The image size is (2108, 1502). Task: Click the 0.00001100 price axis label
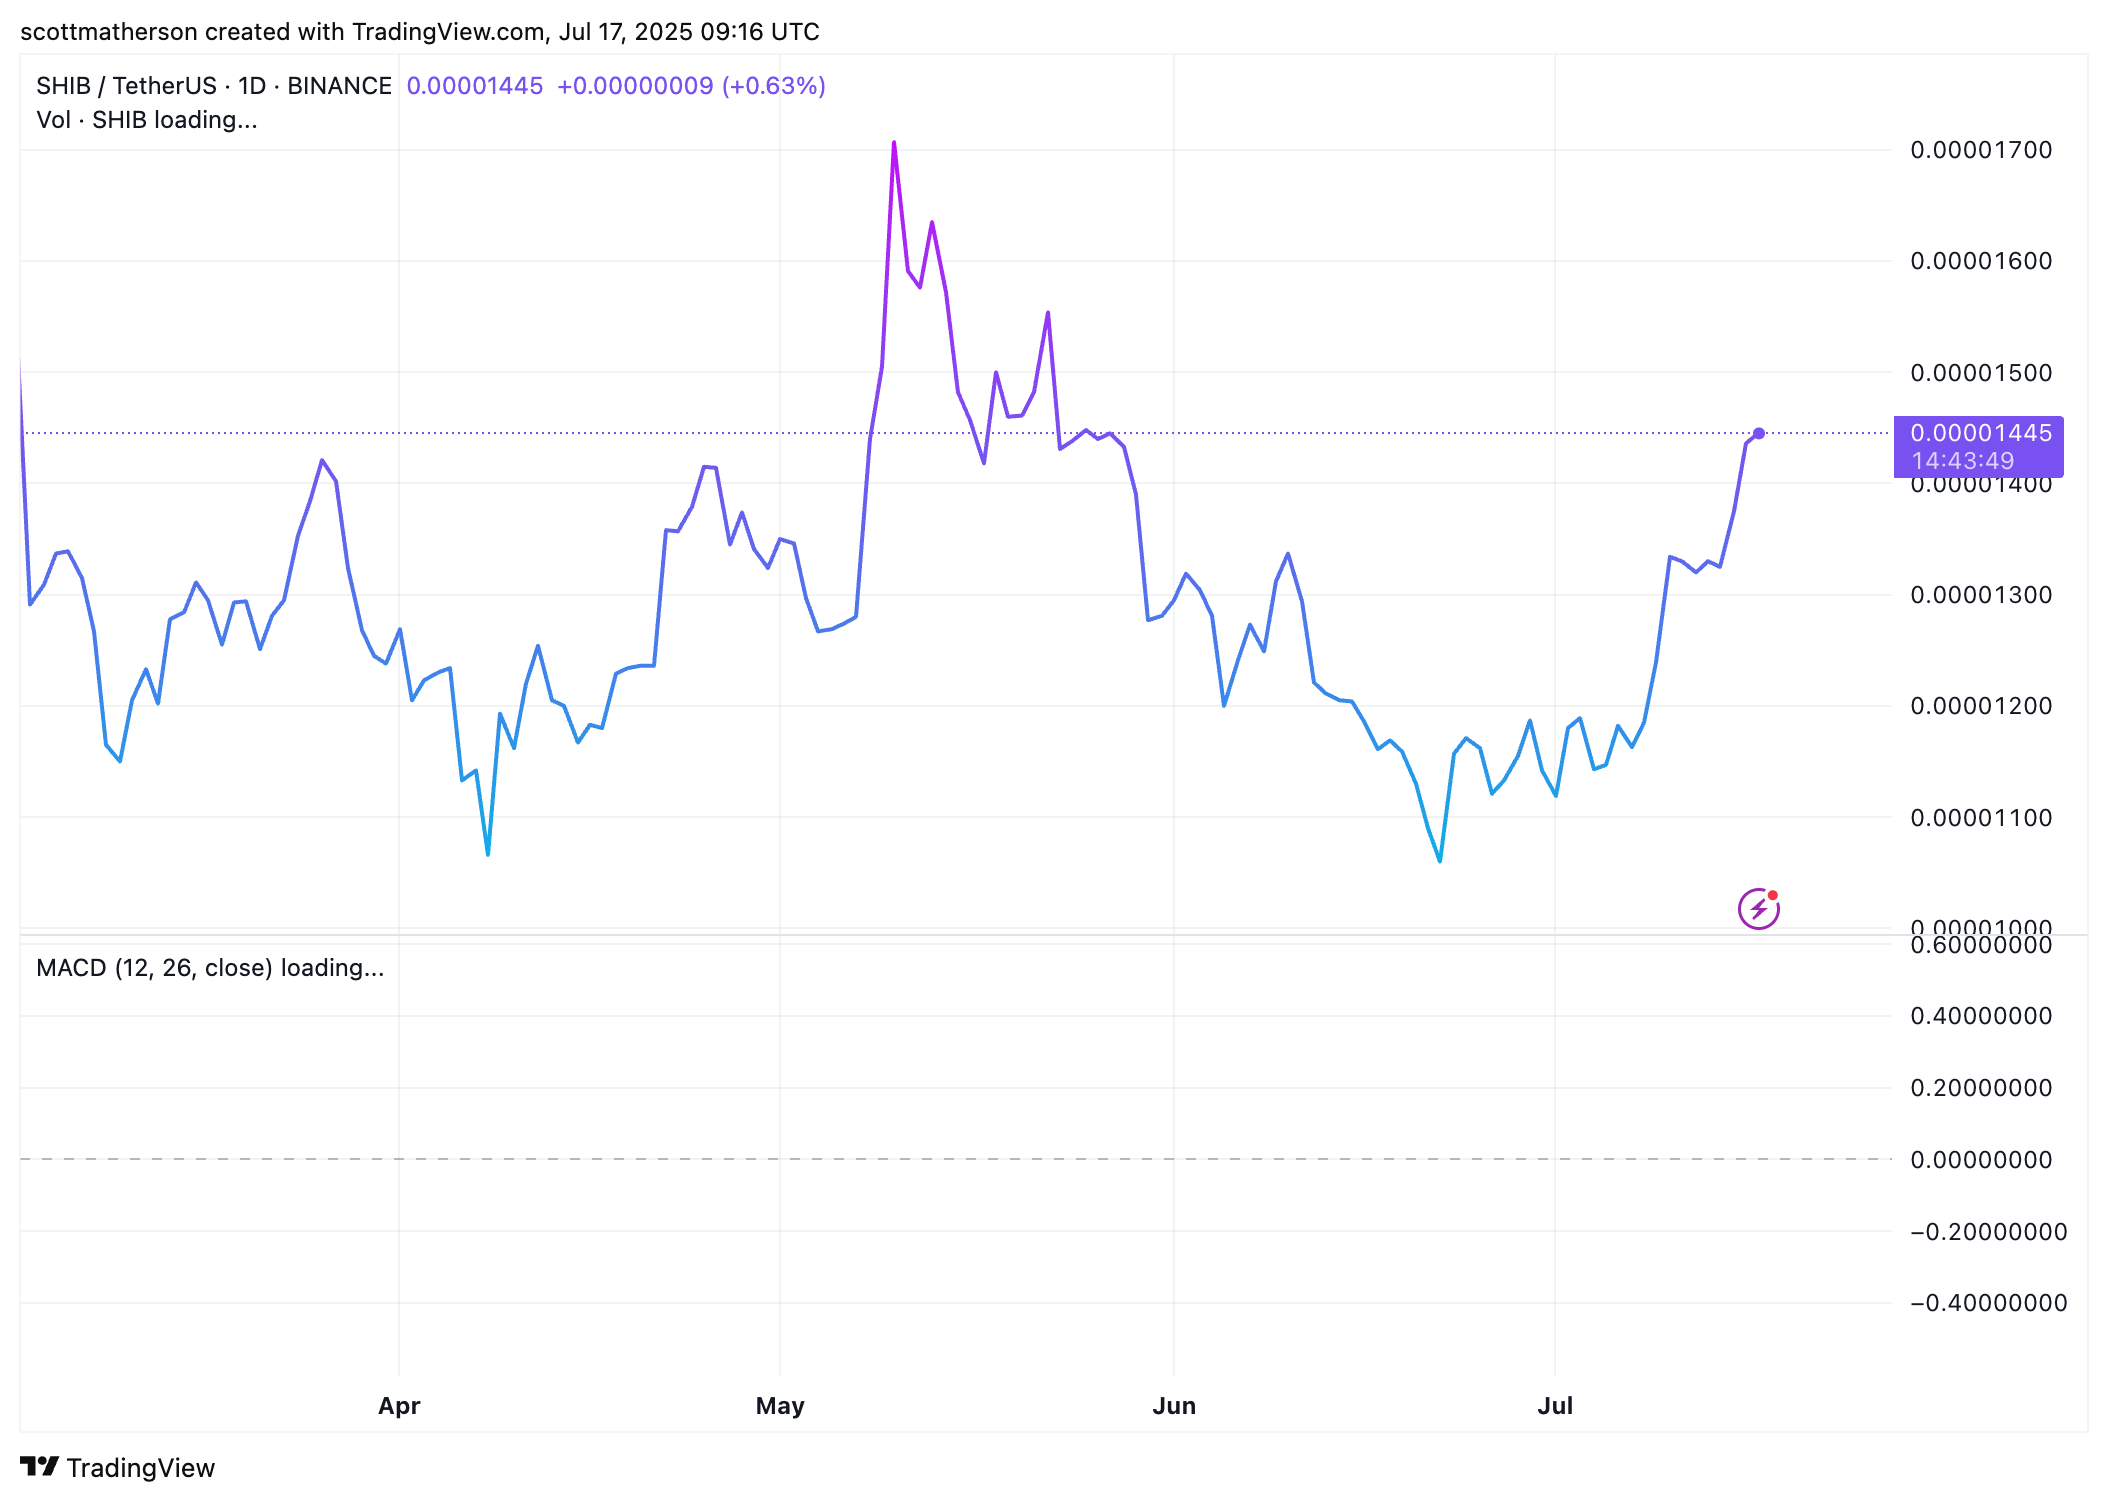coord(1981,818)
